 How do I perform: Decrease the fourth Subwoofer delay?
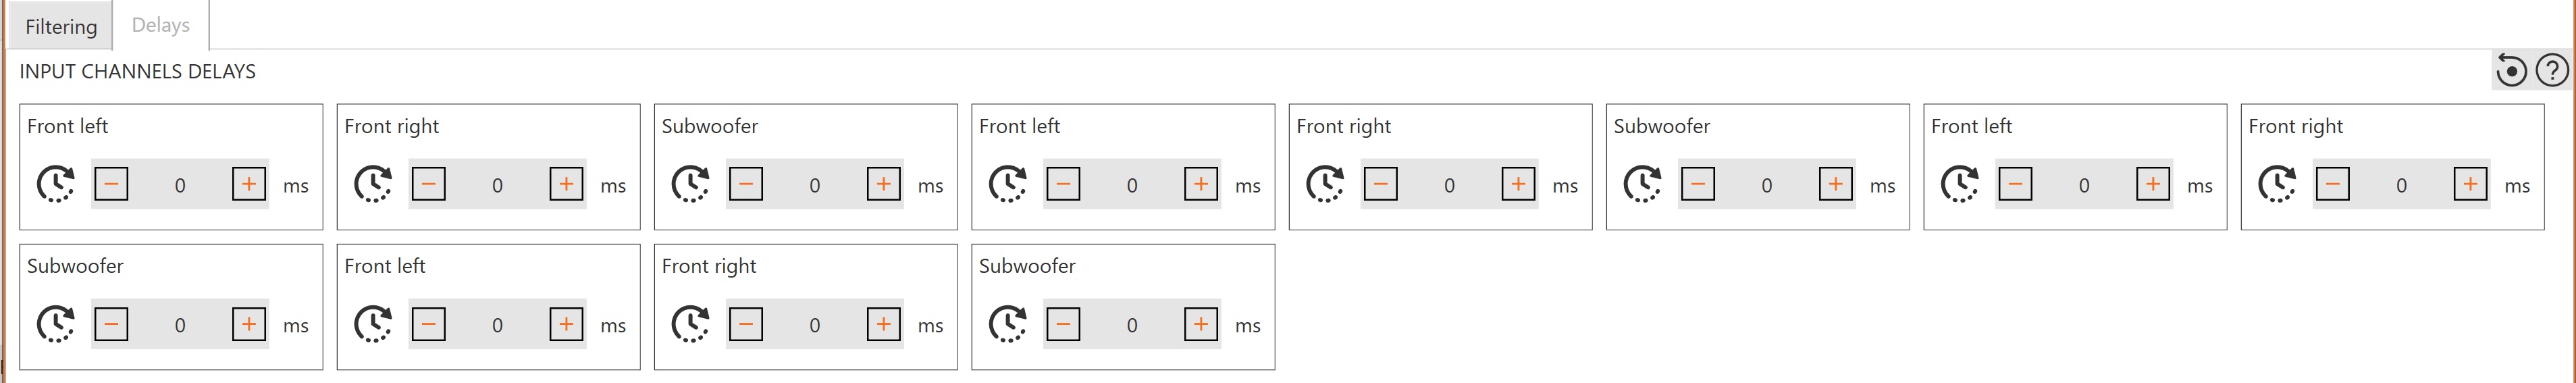click(1064, 324)
